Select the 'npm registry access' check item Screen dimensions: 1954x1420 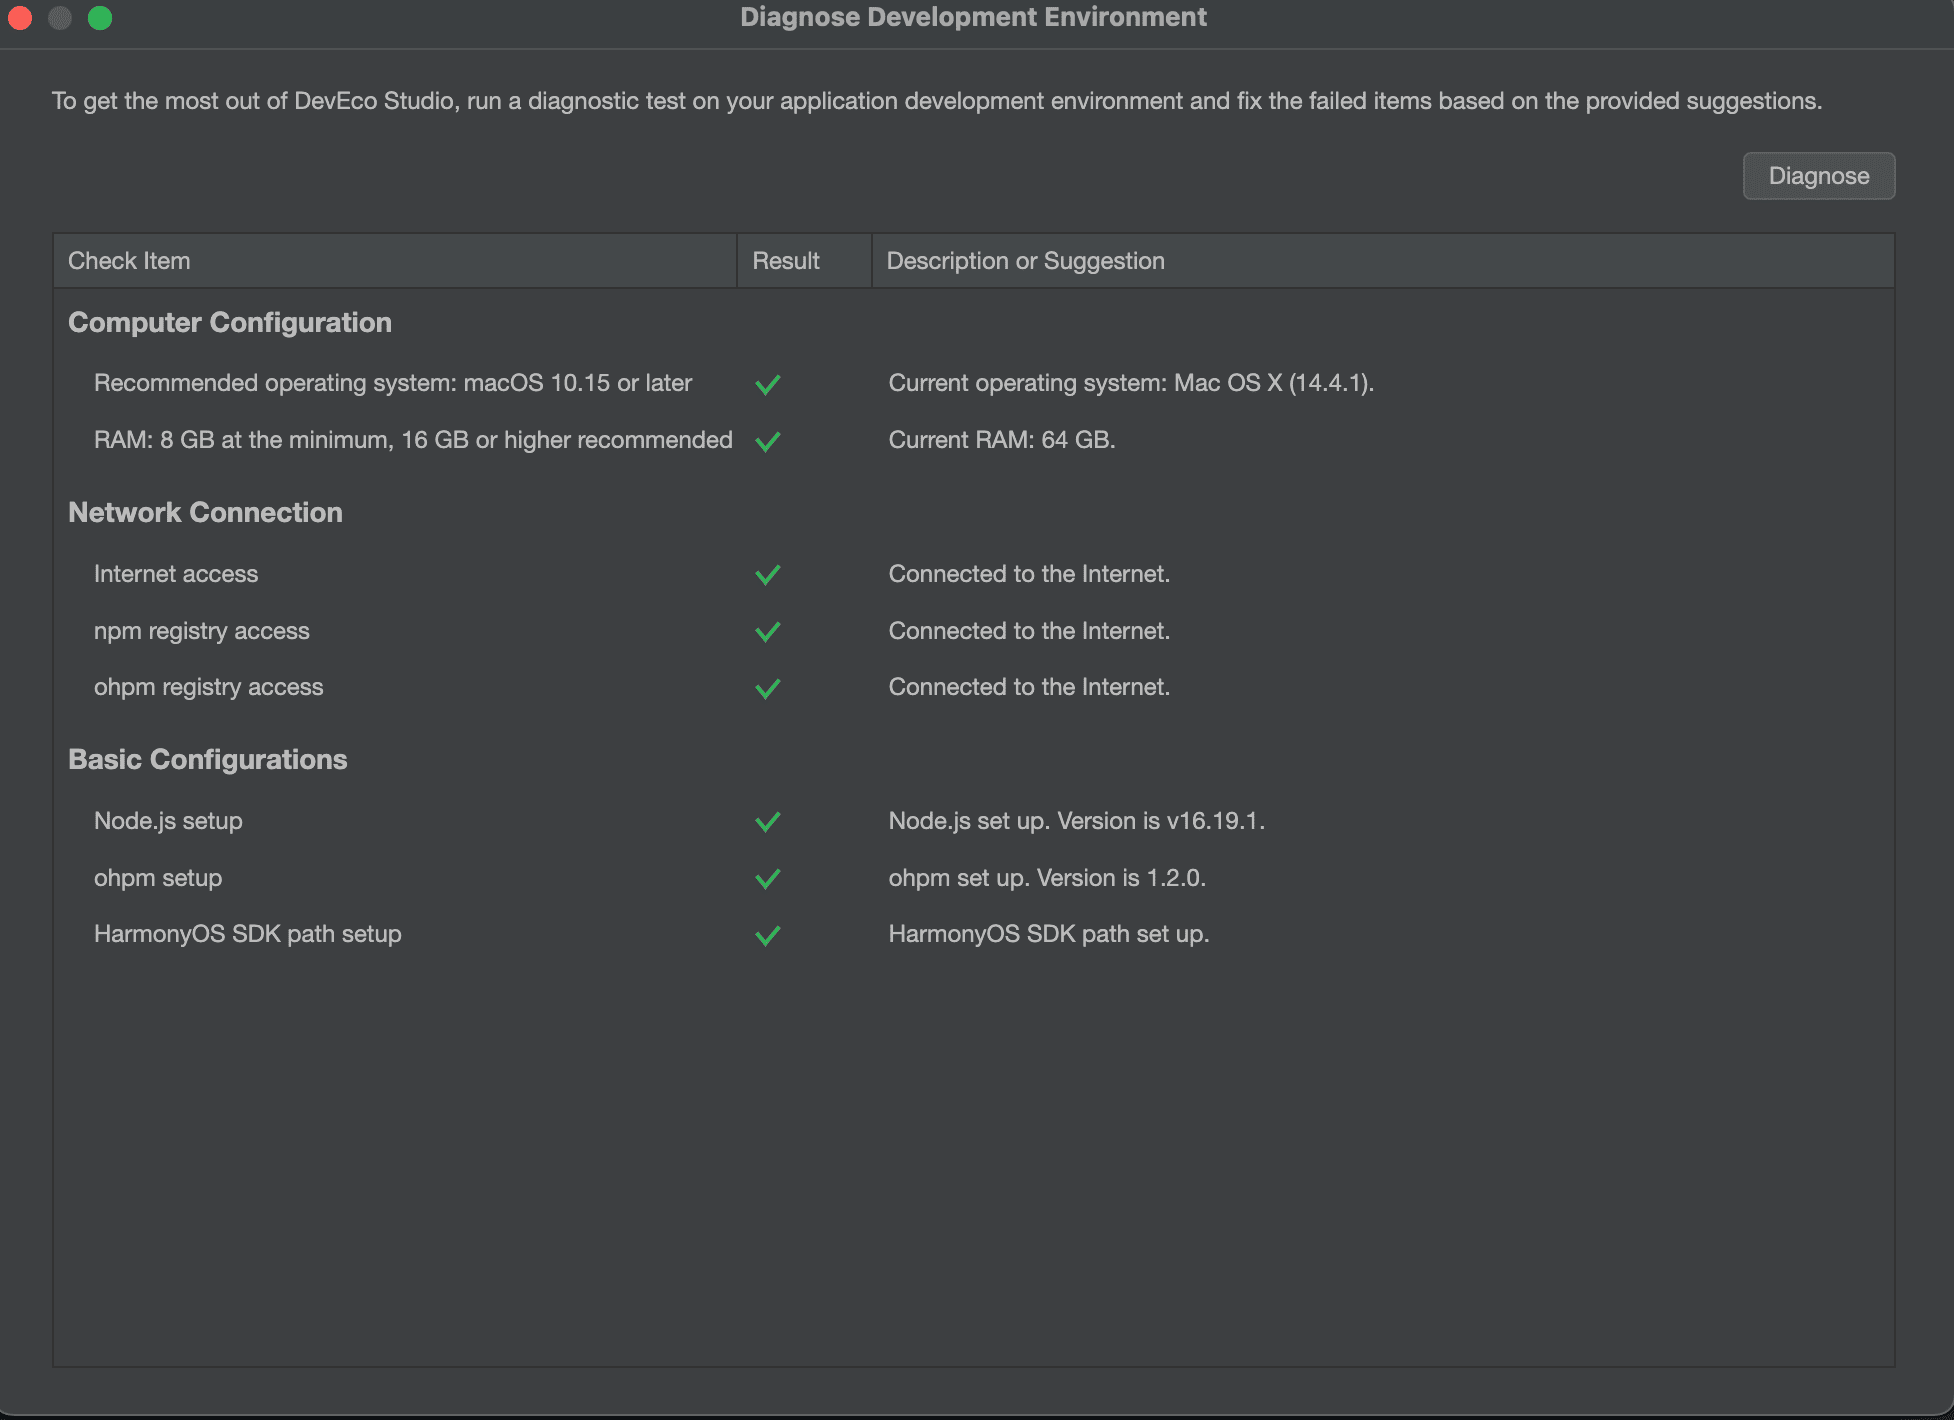tap(202, 631)
